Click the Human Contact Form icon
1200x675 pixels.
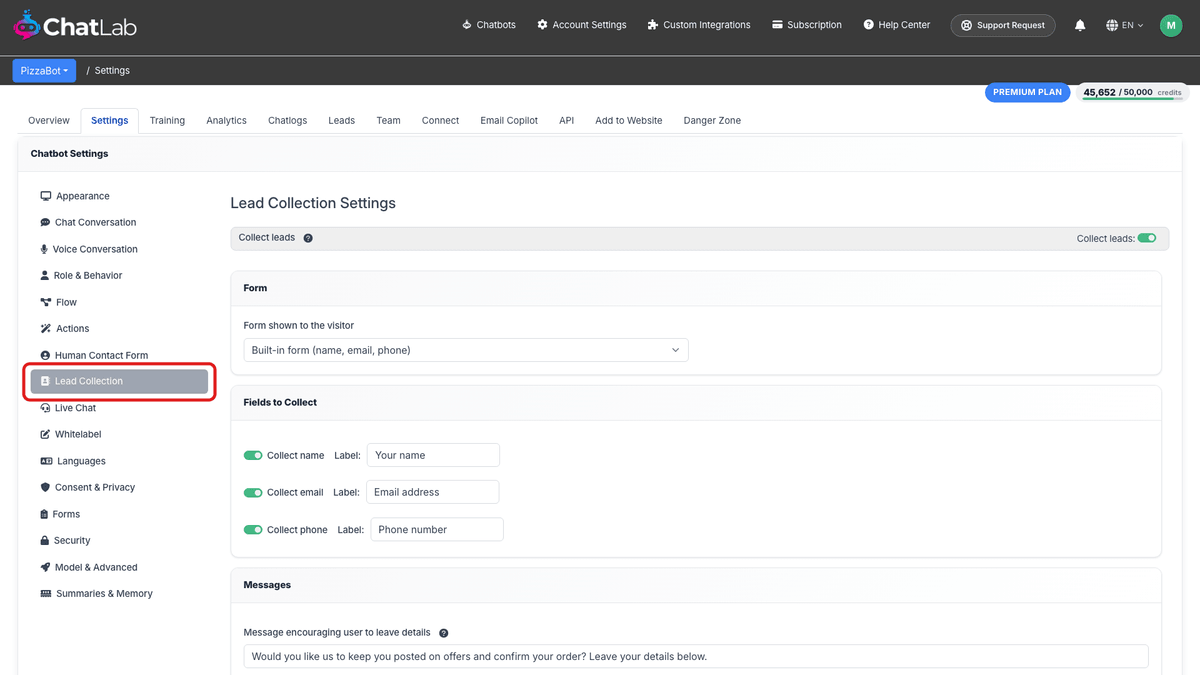(x=45, y=355)
